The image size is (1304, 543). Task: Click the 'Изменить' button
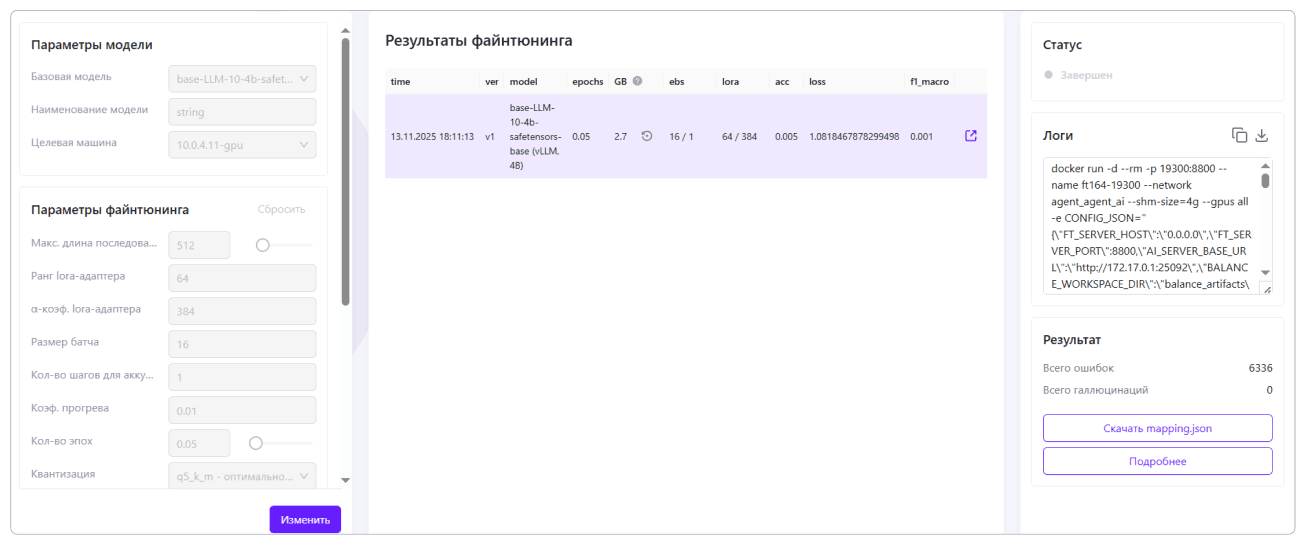pyautogui.click(x=305, y=520)
